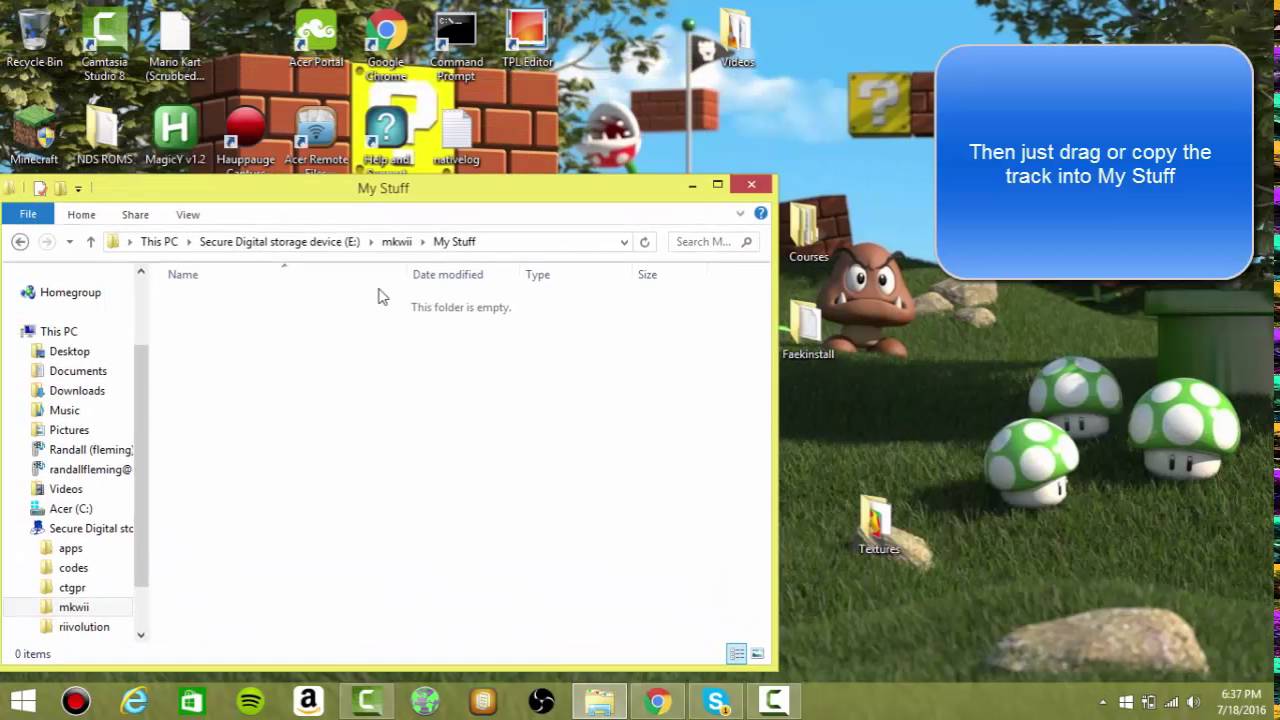The width and height of the screenshot is (1280, 720).
Task: Select the Mario Kart (Scrubbed) desktop file
Action: click(x=175, y=45)
